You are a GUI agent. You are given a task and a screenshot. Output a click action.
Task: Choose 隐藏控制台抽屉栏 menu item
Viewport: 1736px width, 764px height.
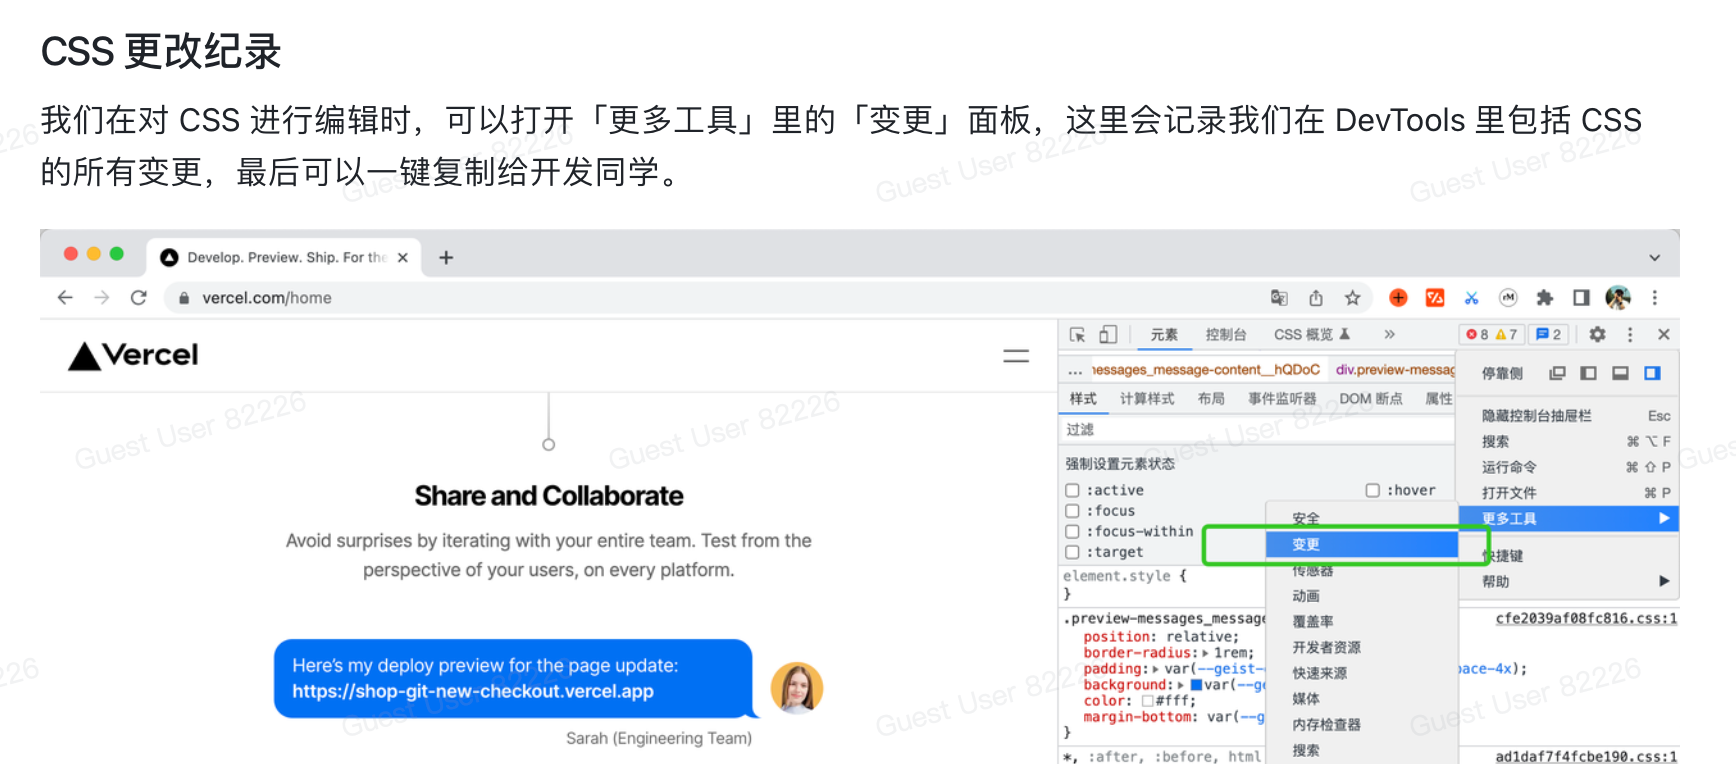(1567, 416)
